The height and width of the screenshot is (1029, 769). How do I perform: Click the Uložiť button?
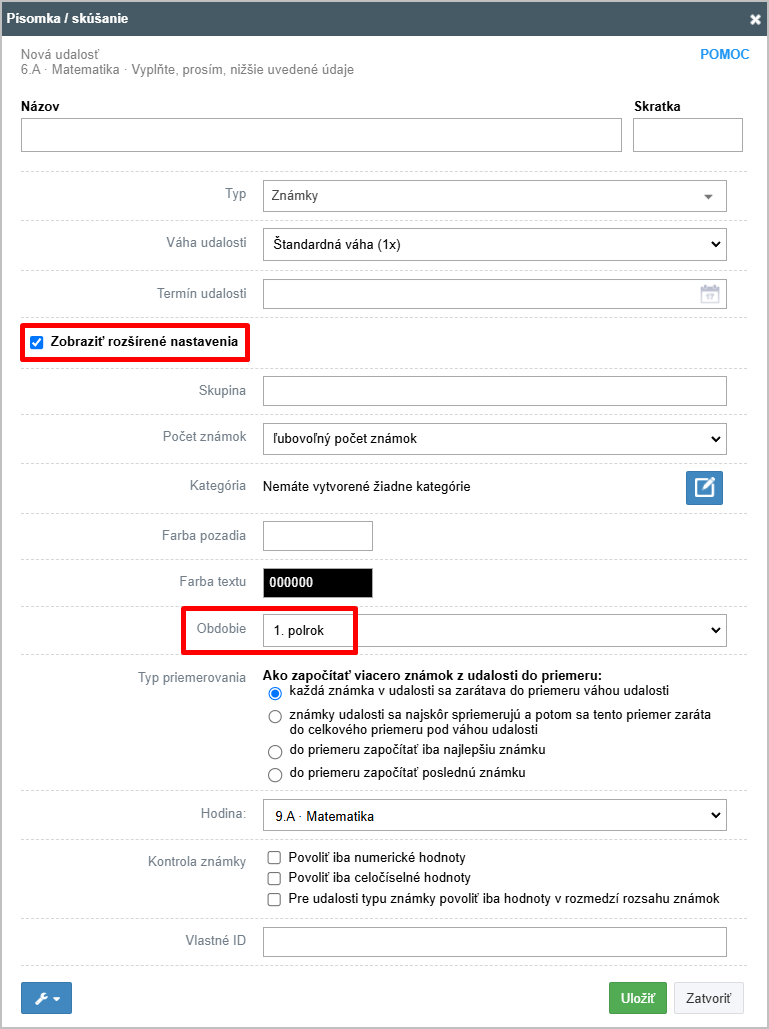[x=638, y=998]
